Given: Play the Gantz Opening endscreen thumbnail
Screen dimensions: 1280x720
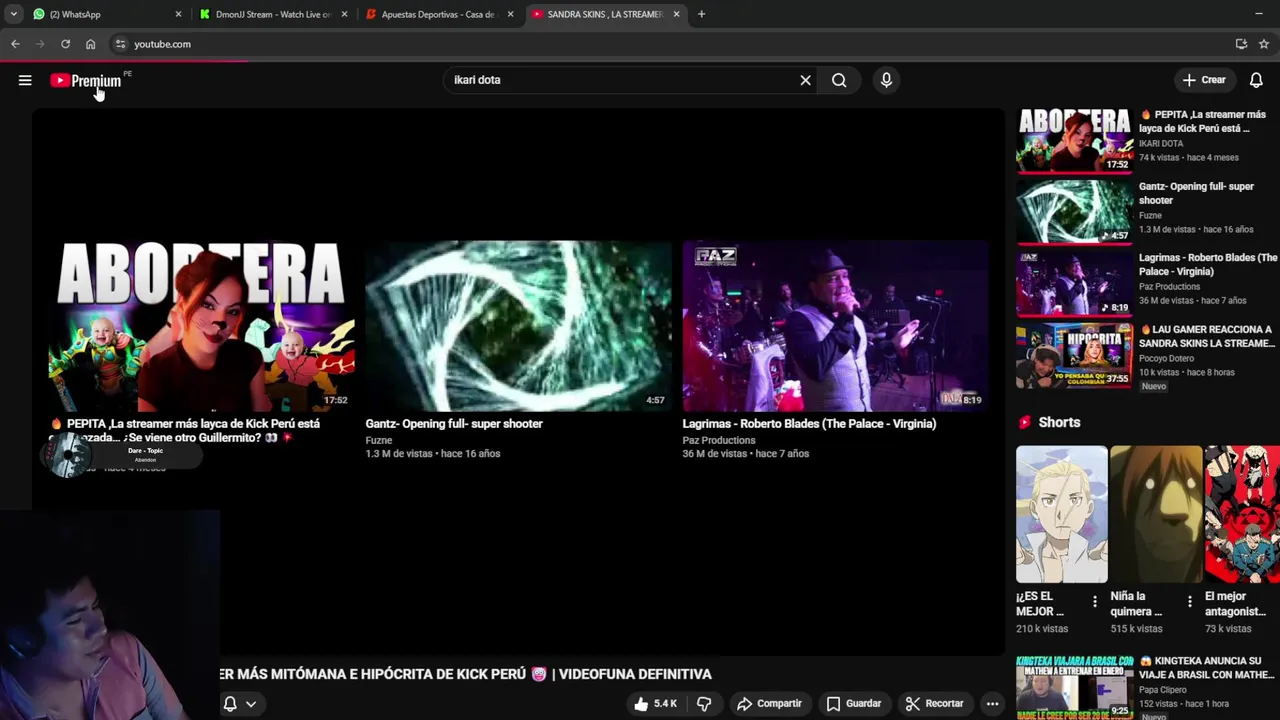Looking at the screenshot, I should (518, 326).
